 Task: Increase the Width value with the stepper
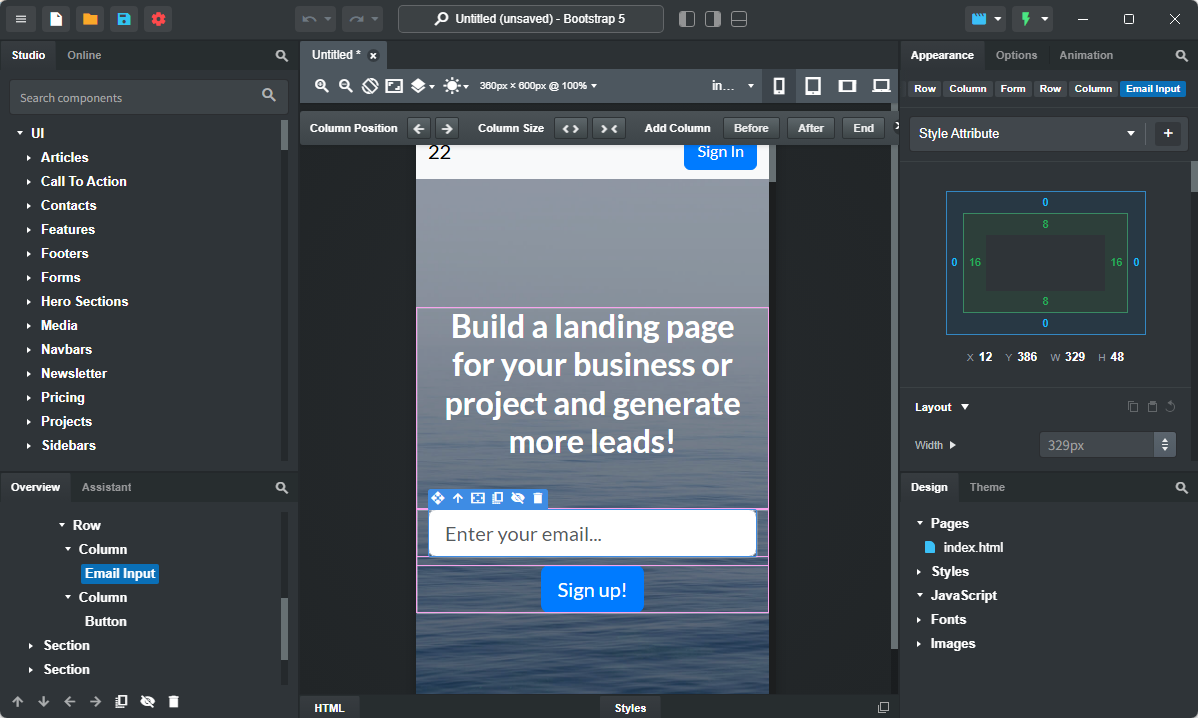pos(1166,439)
